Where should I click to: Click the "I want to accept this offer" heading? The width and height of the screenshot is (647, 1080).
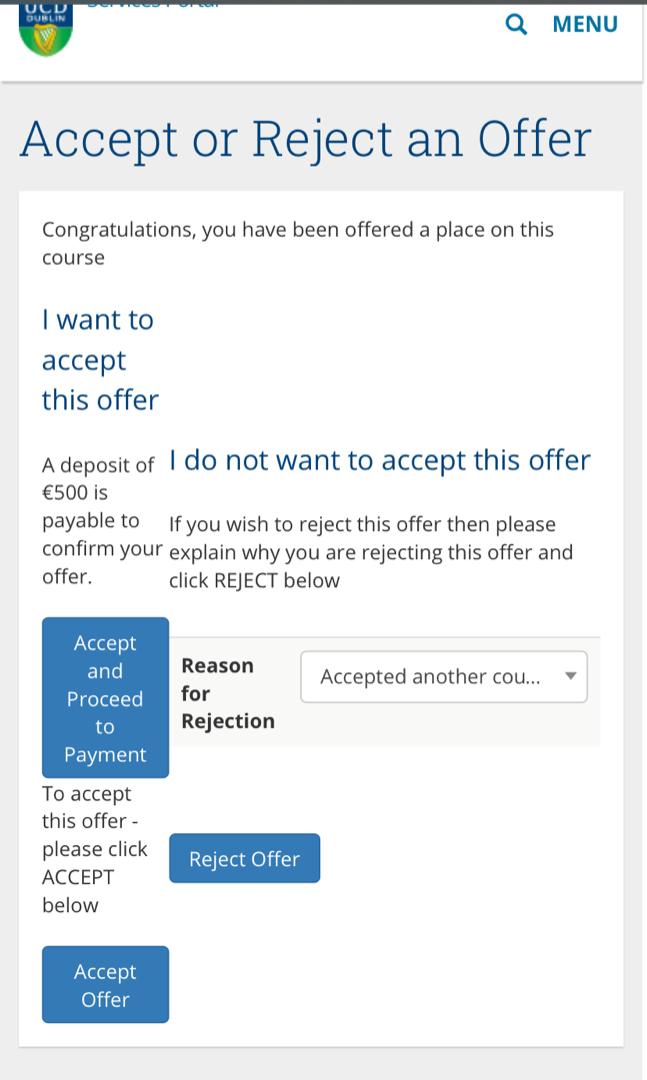[x=100, y=360]
